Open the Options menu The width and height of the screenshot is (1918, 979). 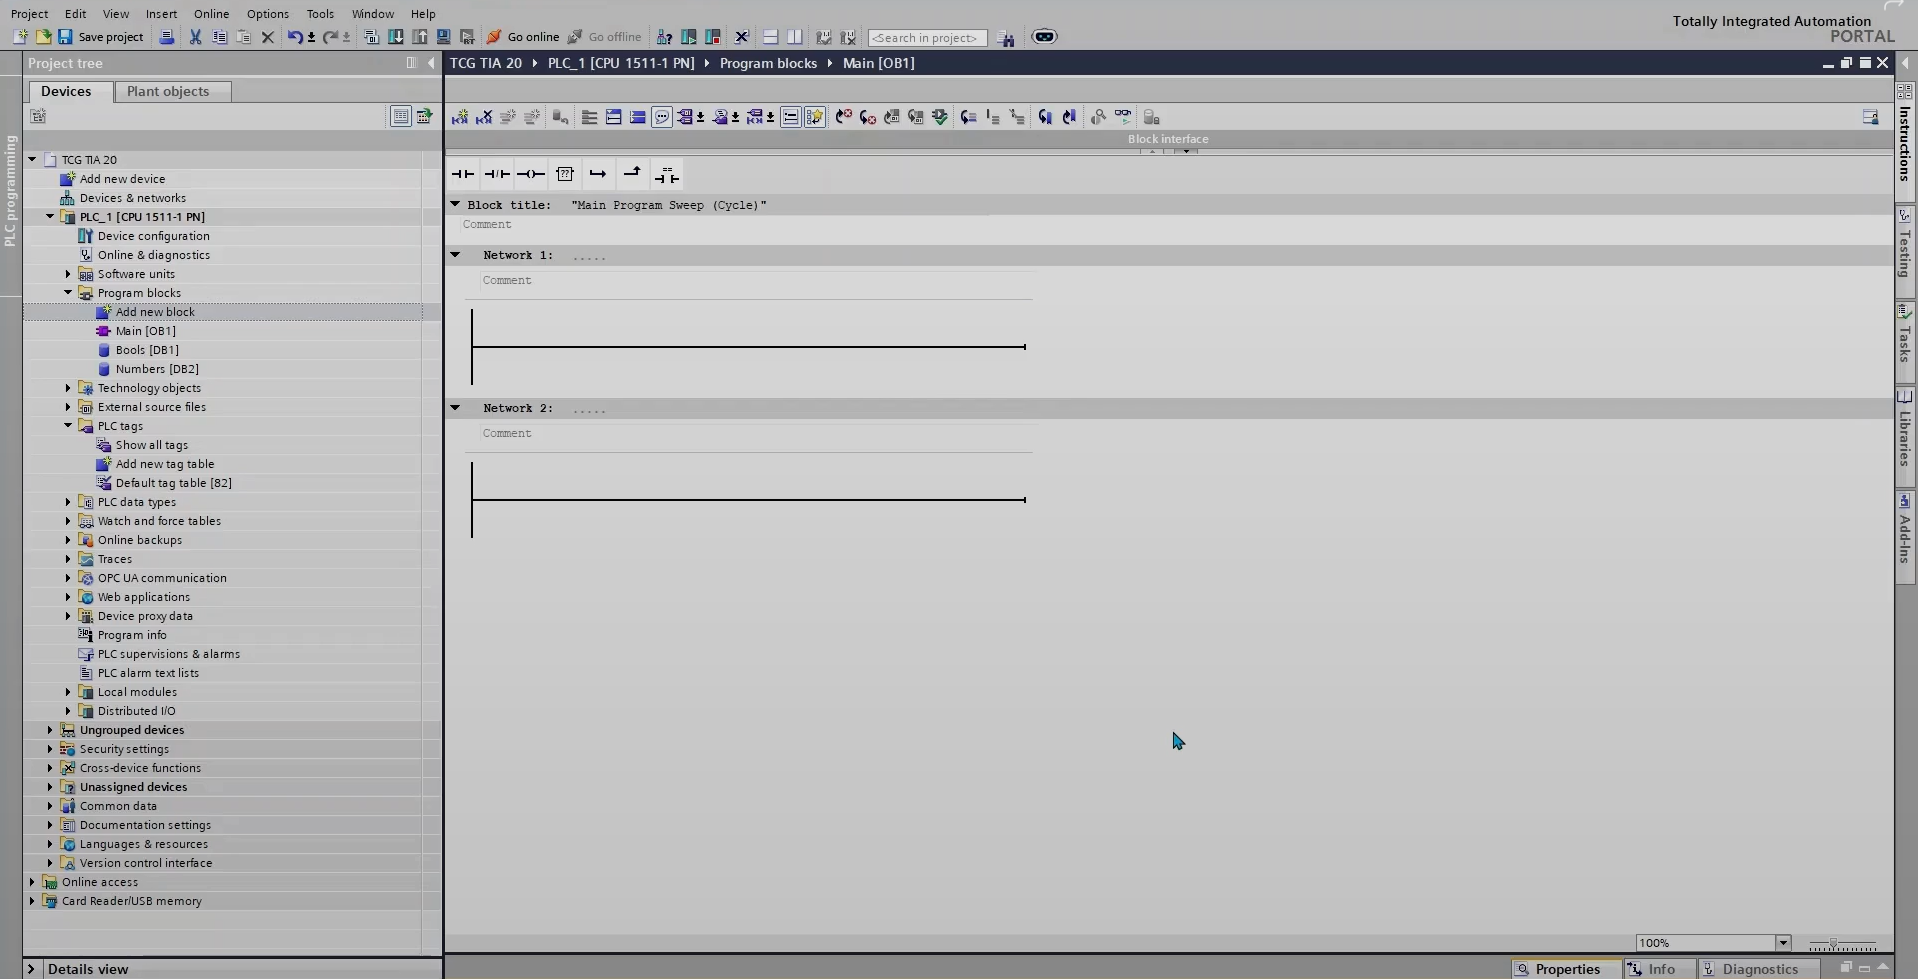click(x=267, y=14)
